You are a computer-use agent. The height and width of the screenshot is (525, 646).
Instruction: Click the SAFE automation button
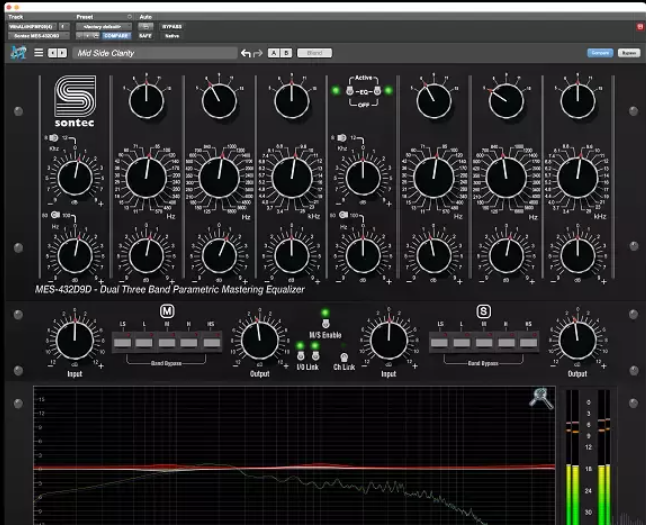click(145, 36)
